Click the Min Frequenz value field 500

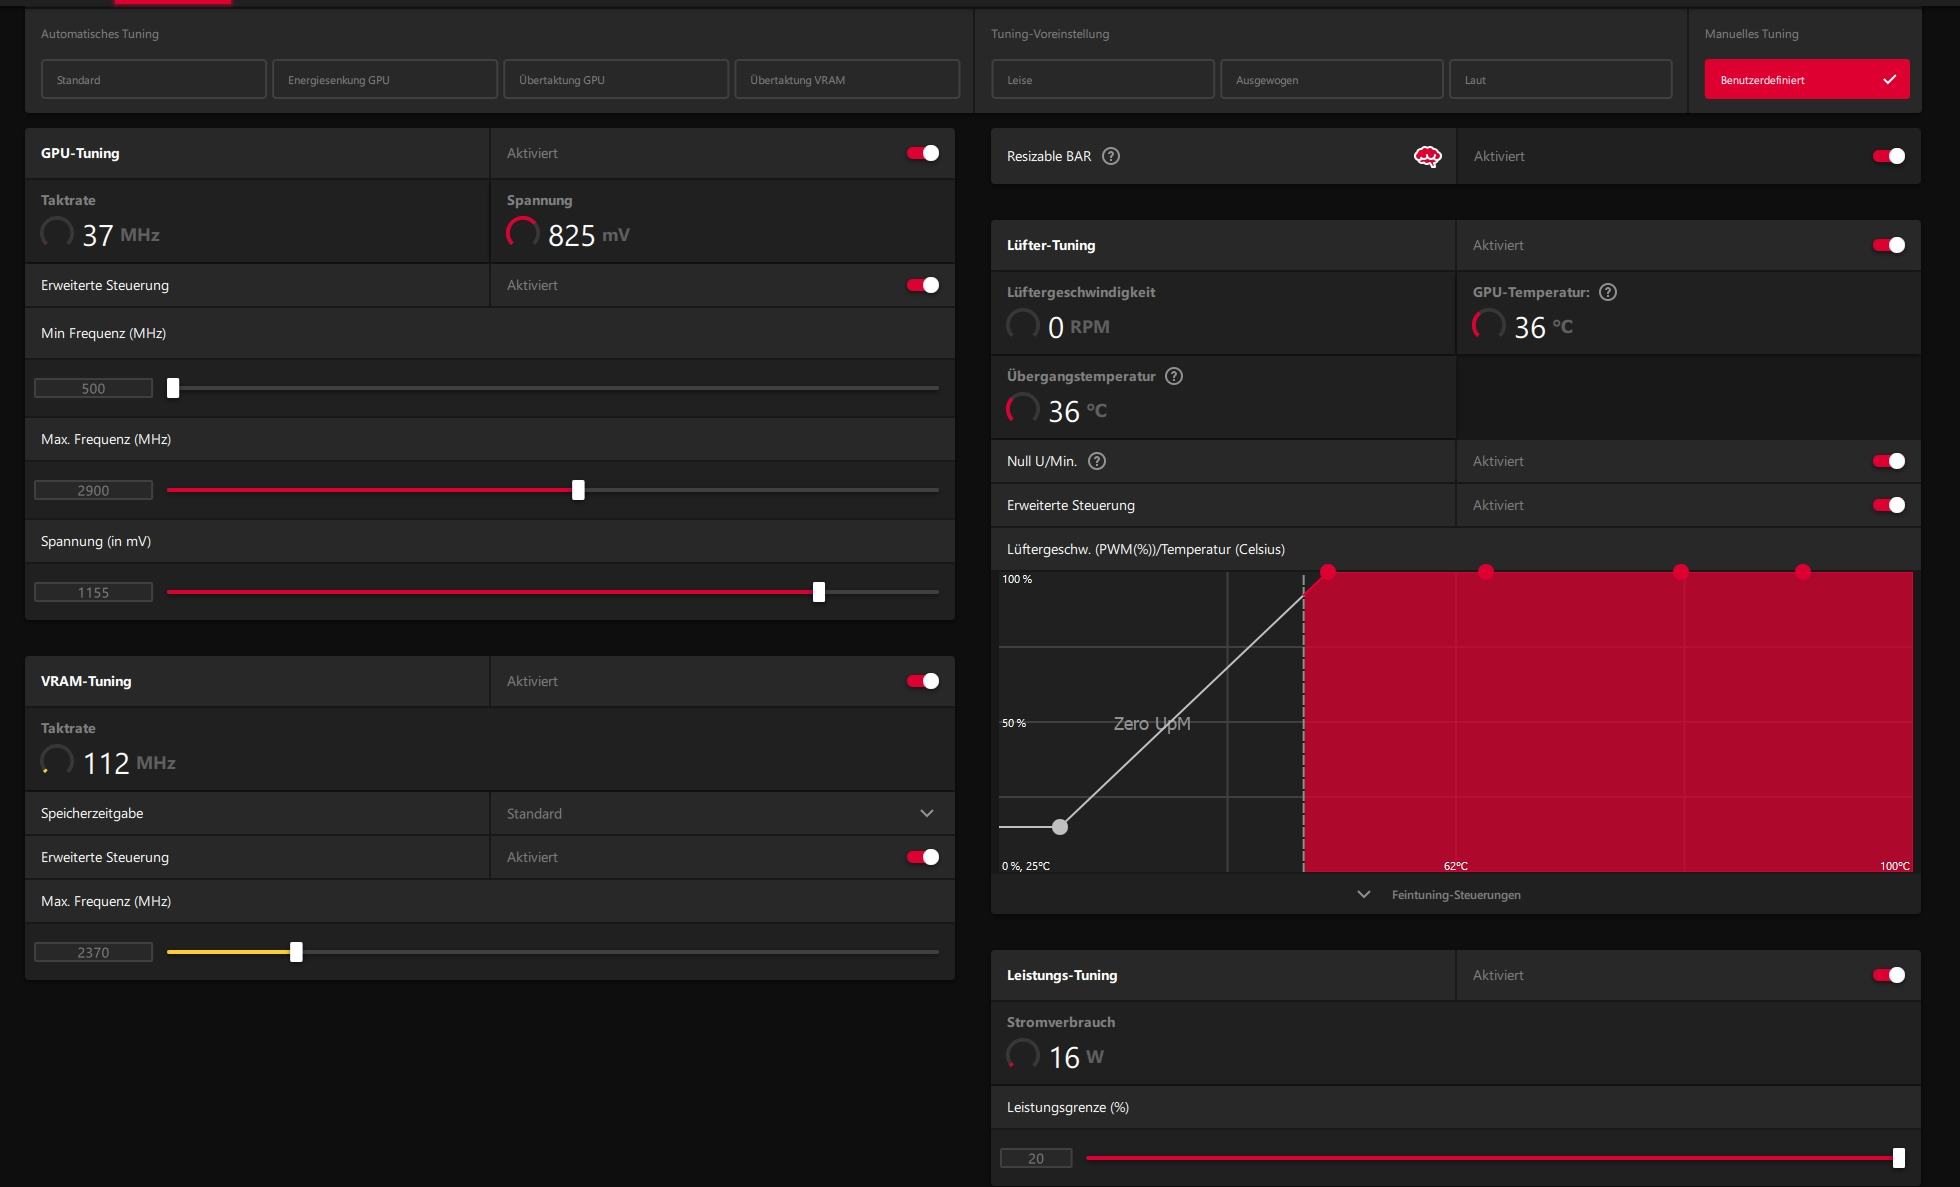(x=93, y=388)
